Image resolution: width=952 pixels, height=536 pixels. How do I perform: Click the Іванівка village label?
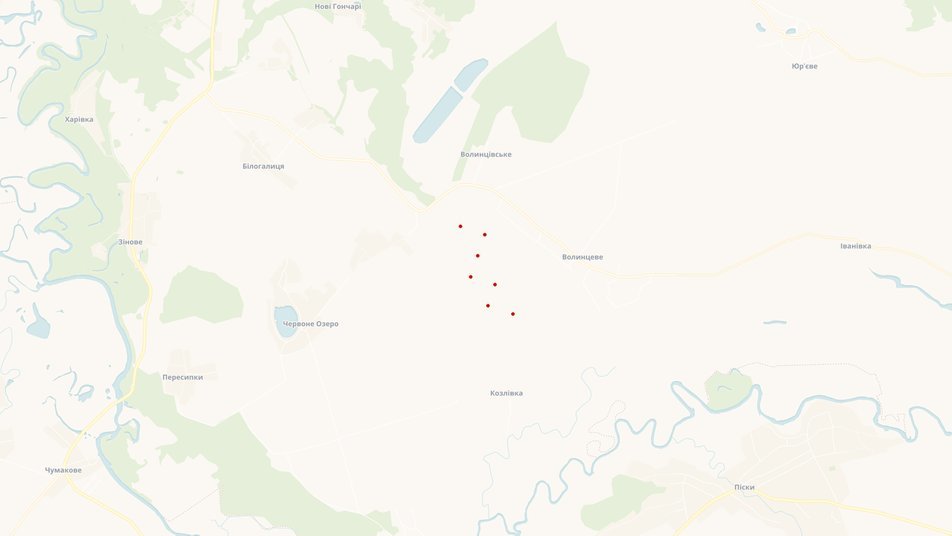[x=855, y=246]
